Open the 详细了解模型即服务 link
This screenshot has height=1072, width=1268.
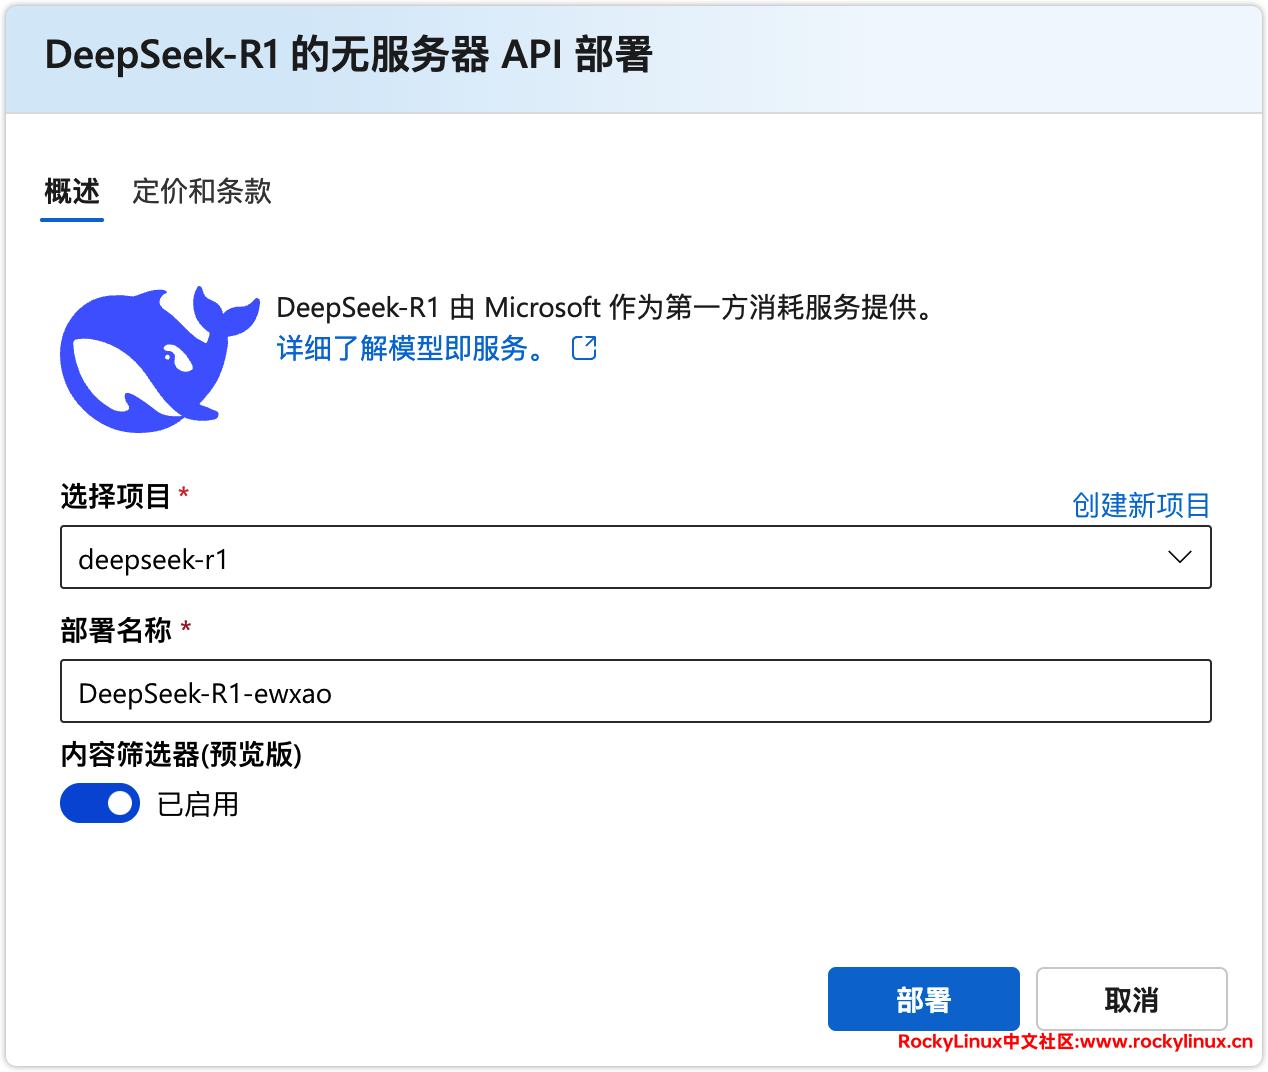(x=411, y=348)
